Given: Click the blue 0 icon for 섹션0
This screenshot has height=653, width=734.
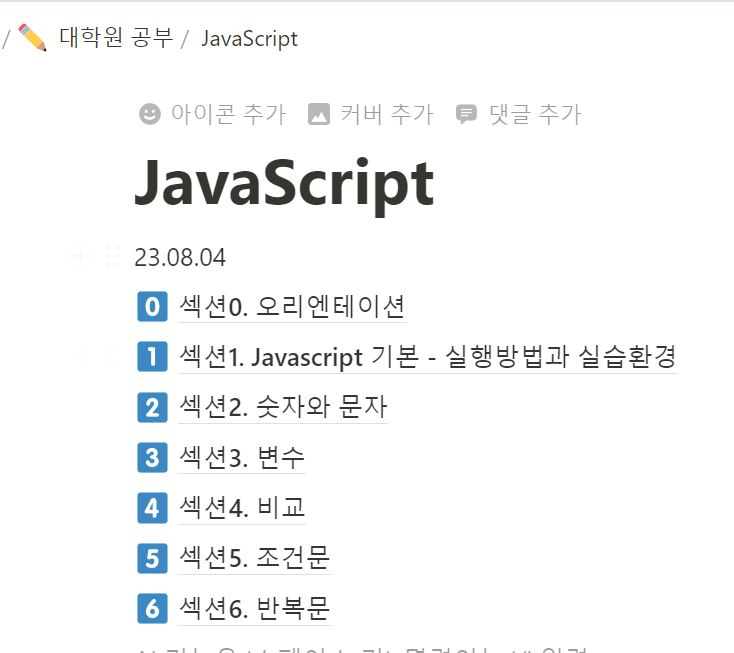Looking at the screenshot, I should pyautogui.click(x=152, y=307).
